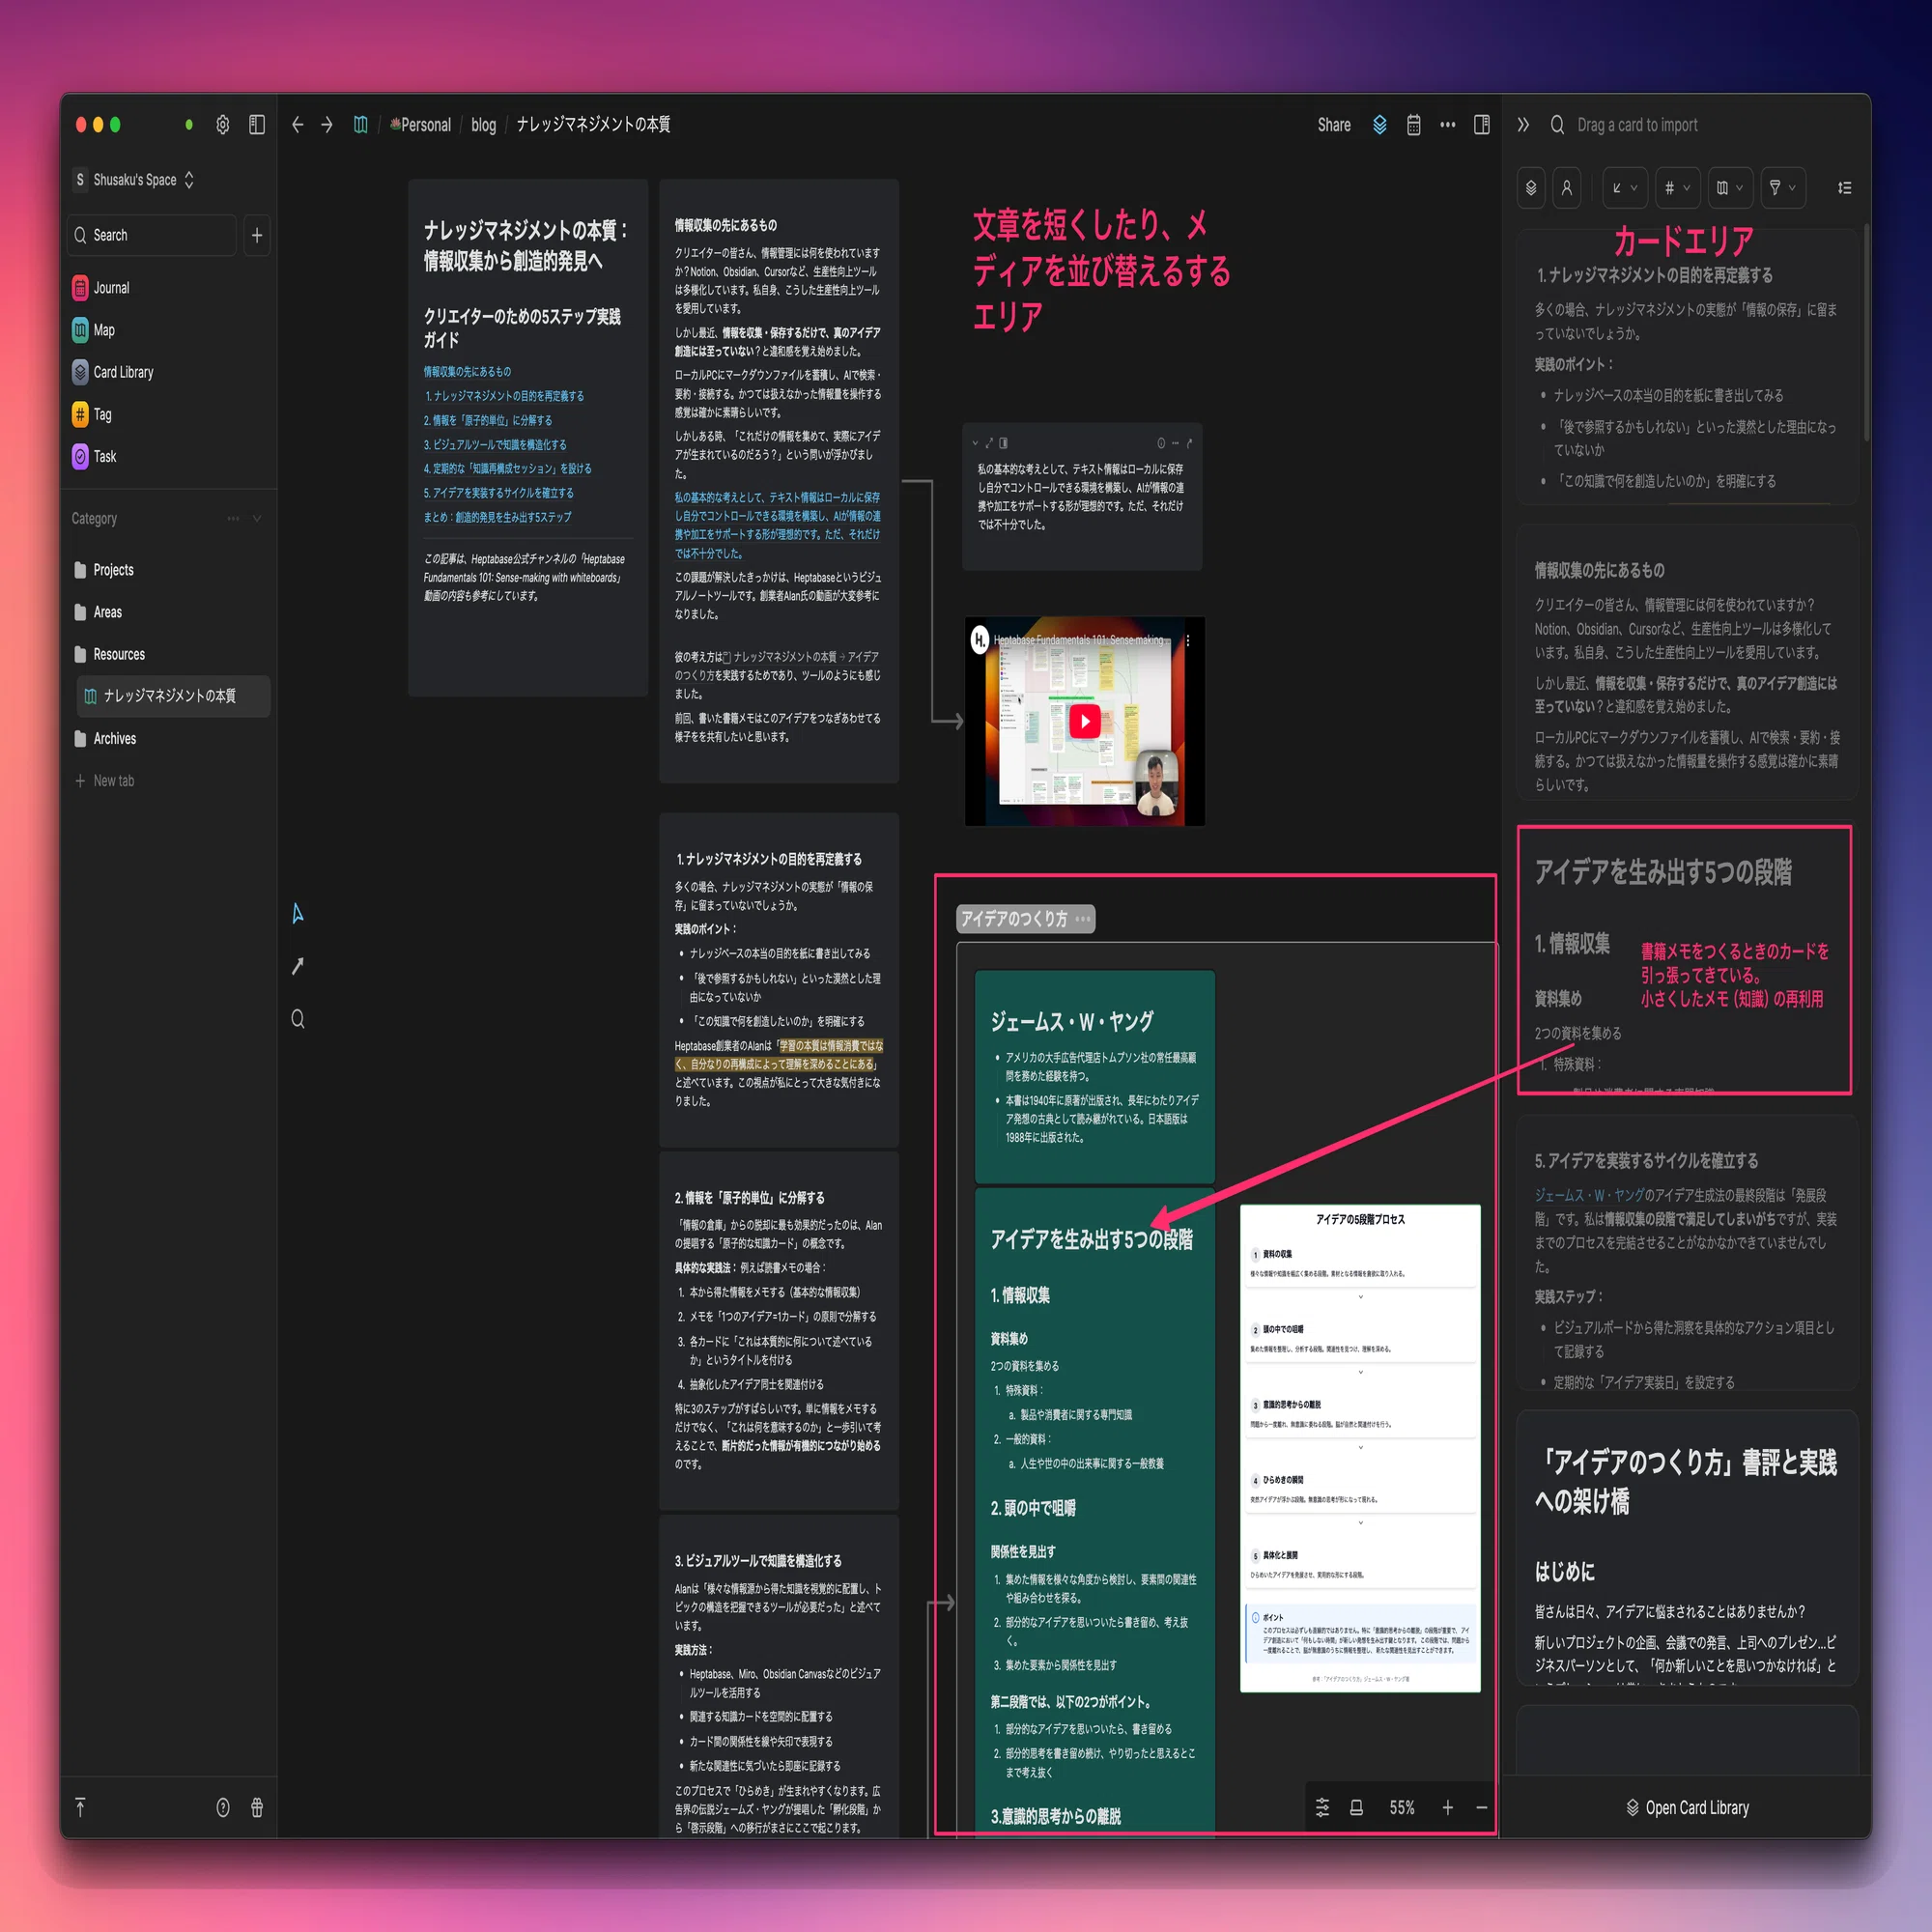Open the Archives folder
Screen dimensions: 1932x1932
click(104, 738)
